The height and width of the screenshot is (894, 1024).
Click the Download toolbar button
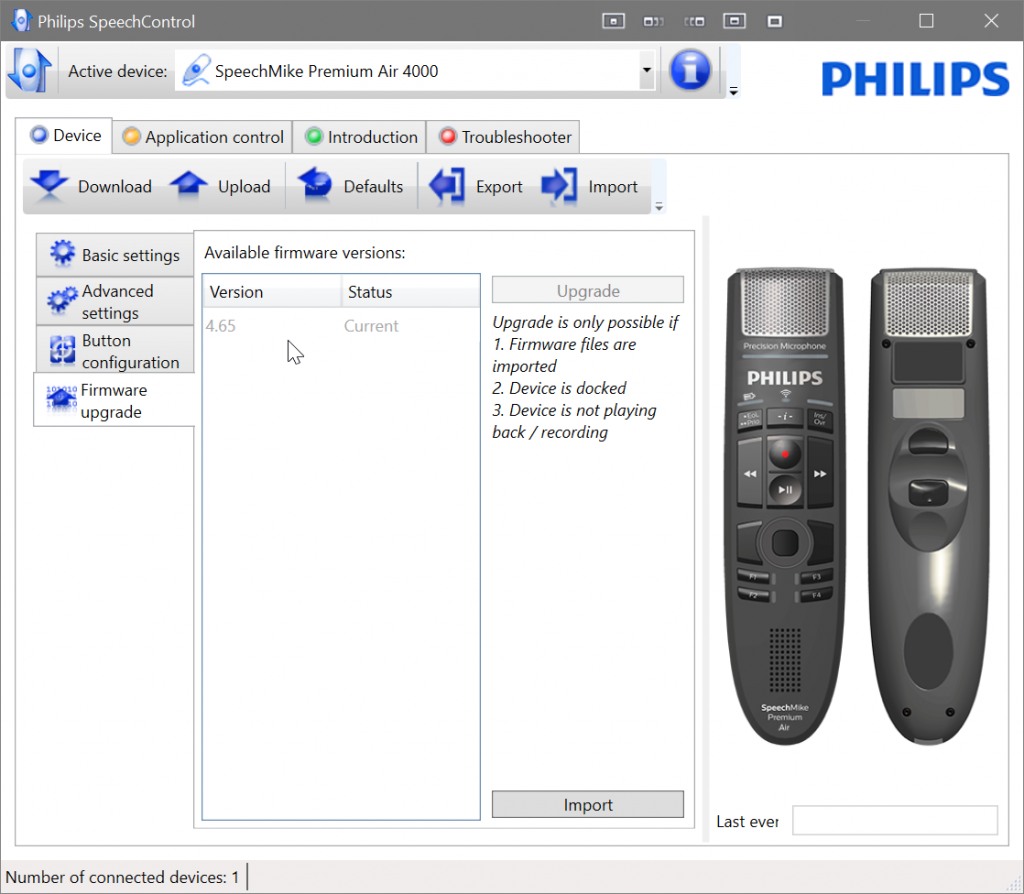[91, 186]
